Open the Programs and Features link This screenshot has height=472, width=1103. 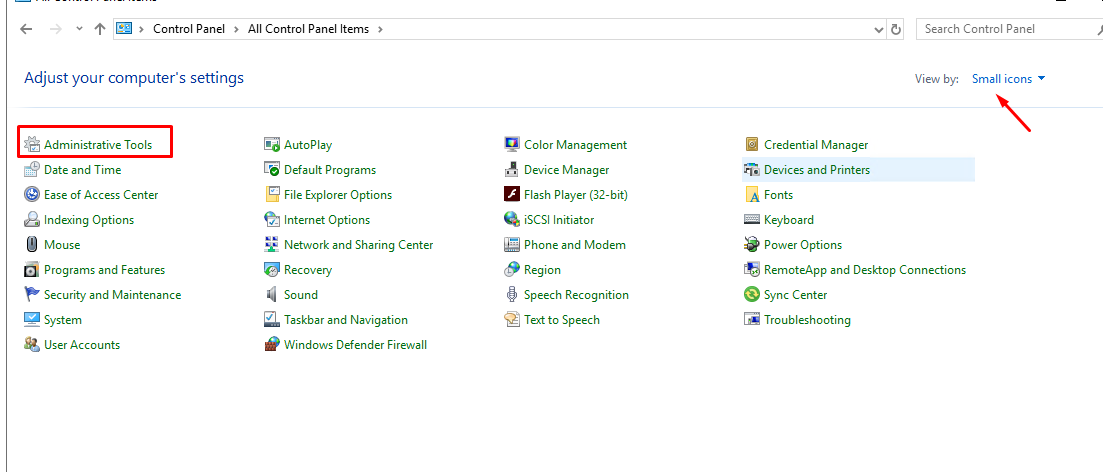click(104, 269)
